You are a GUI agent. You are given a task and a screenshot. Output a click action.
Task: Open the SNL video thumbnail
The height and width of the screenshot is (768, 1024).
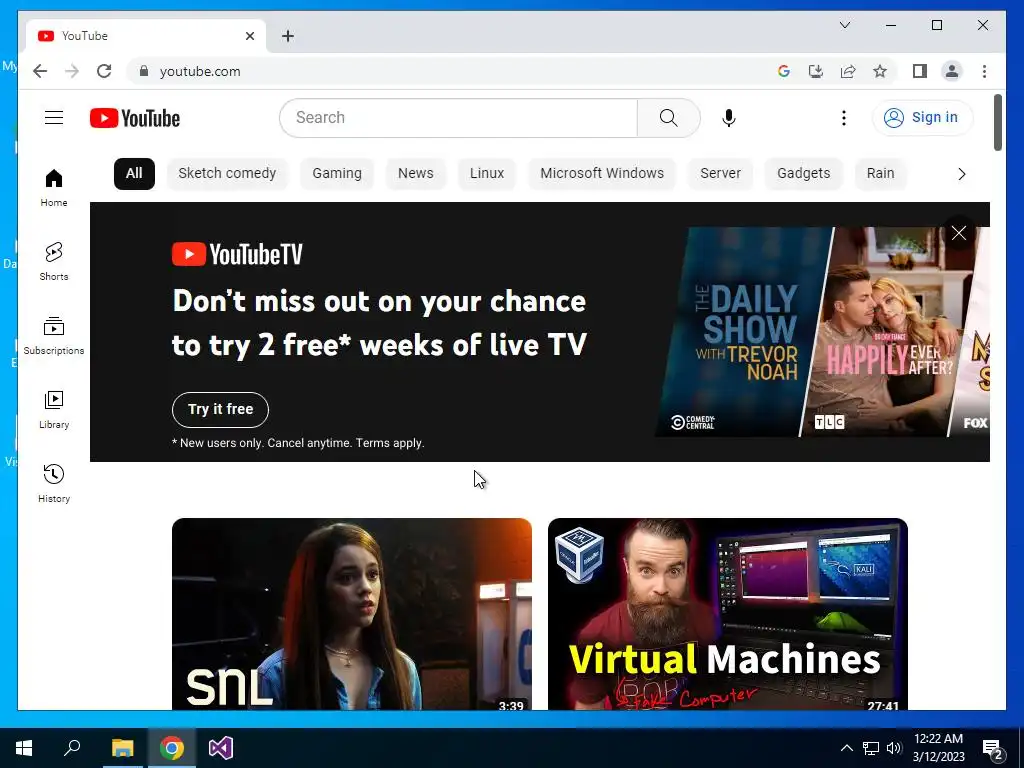pos(351,614)
